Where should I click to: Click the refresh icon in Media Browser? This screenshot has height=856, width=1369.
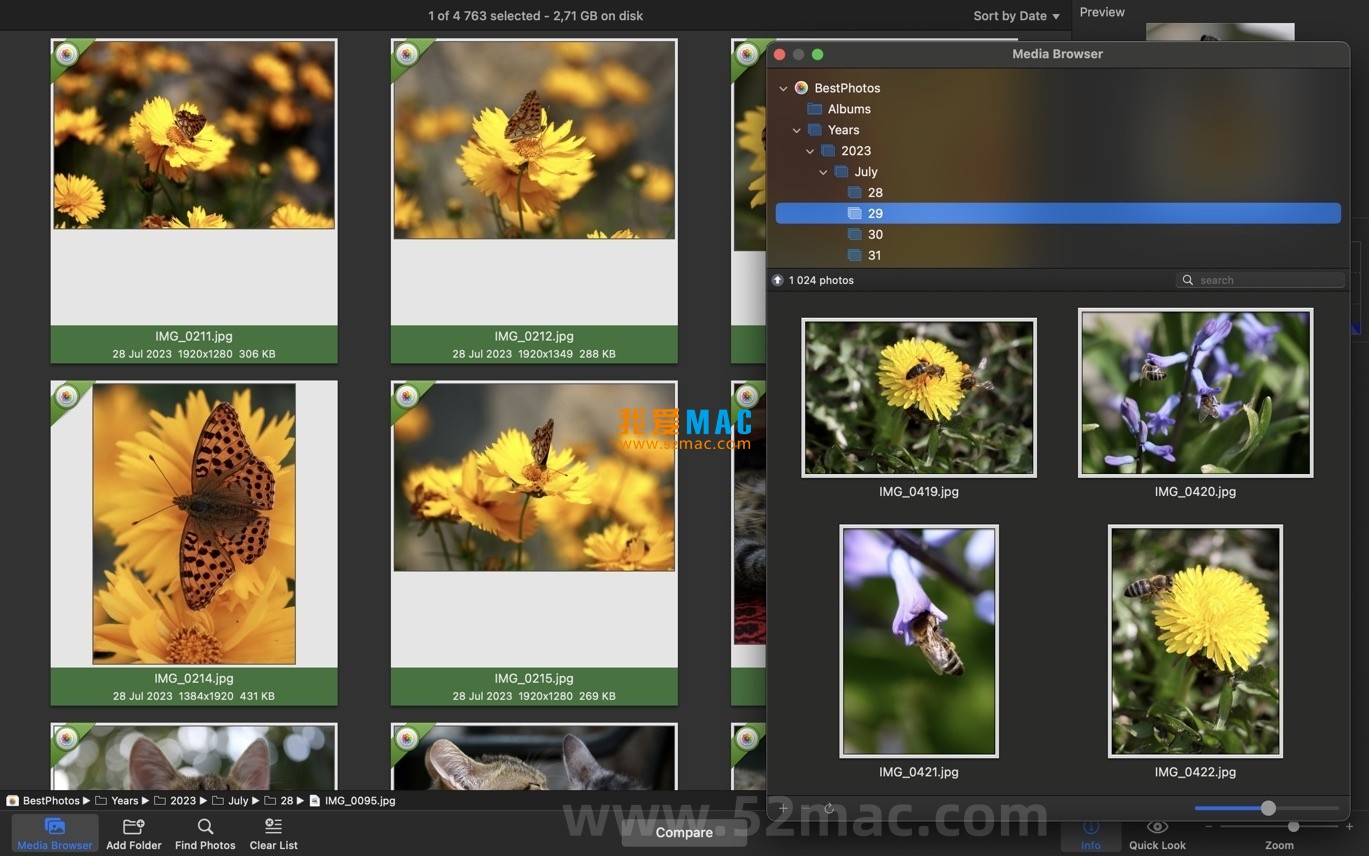pyautogui.click(x=827, y=808)
